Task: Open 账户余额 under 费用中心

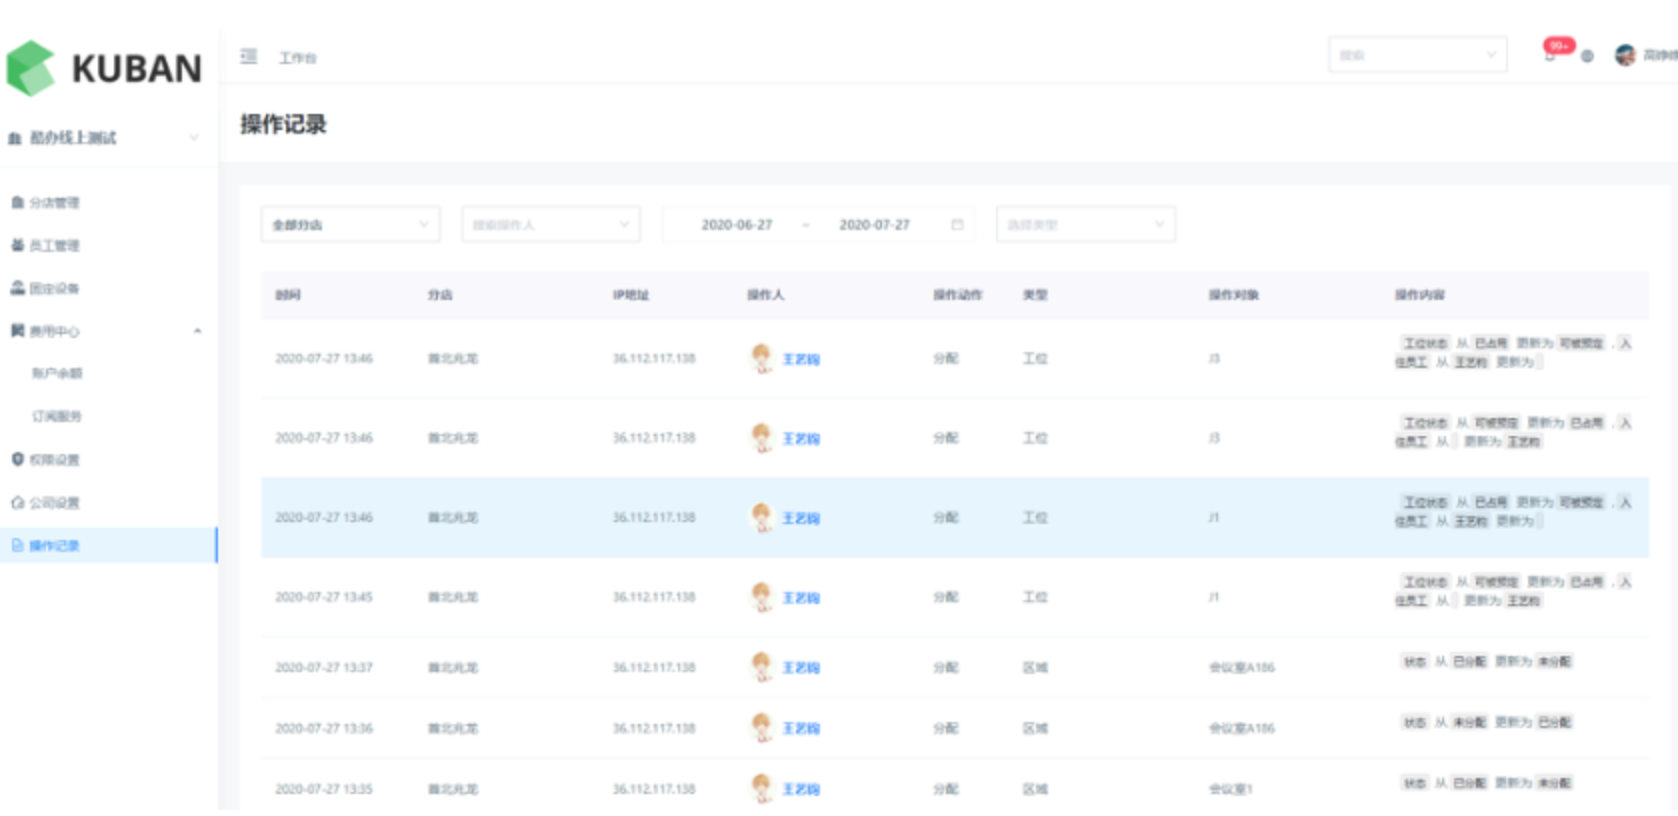Action: (57, 374)
